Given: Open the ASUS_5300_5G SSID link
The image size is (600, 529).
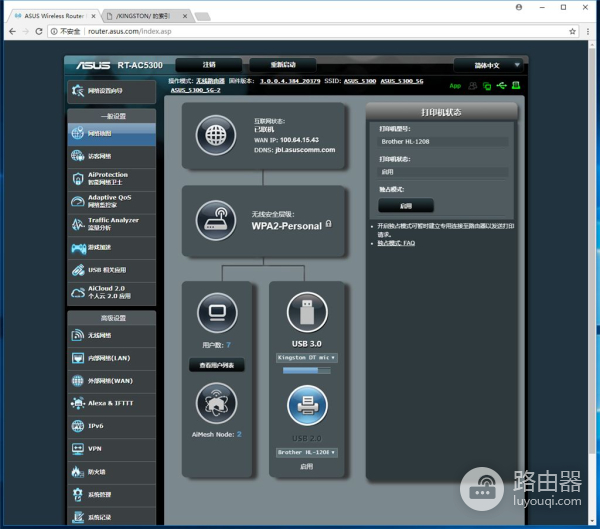Looking at the screenshot, I should click(x=402, y=80).
